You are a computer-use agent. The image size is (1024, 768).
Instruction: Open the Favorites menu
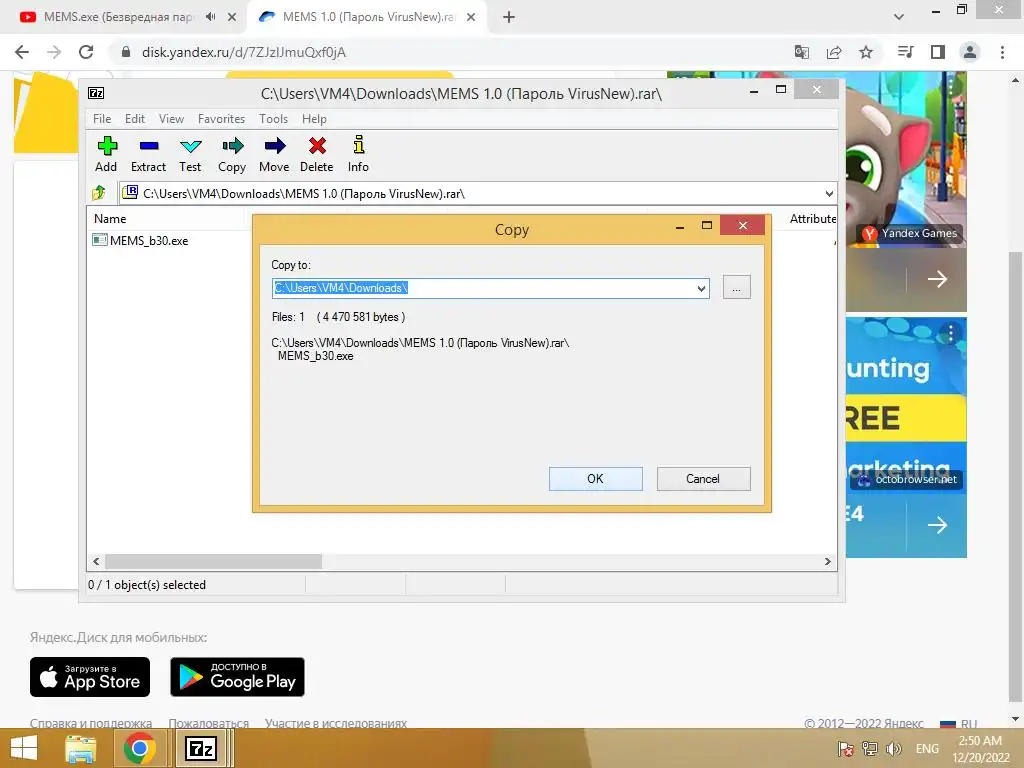(x=221, y=119)
